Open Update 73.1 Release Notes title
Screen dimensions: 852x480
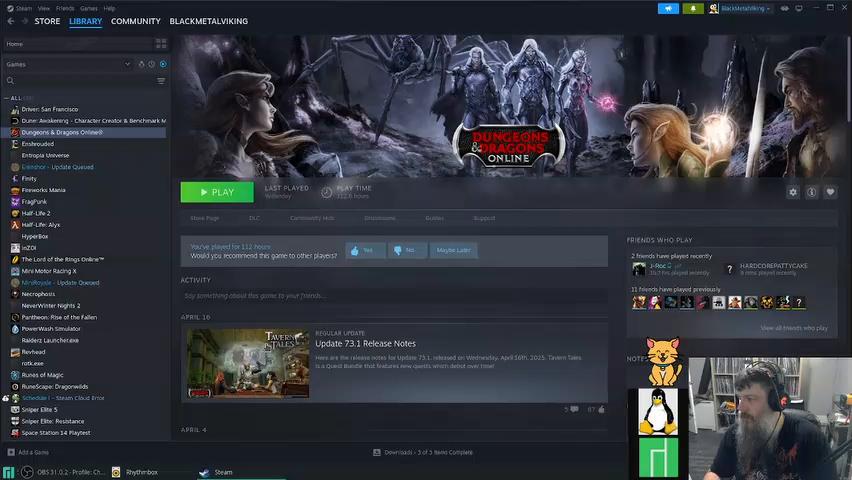pyautogui.click(x=365, y=344)
